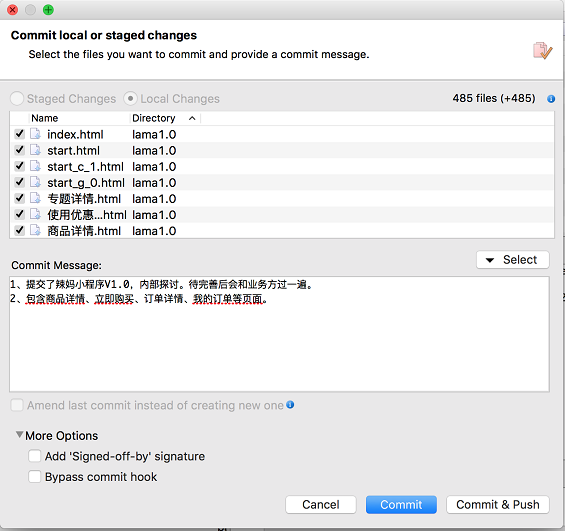Click the info icon beside 485 files count
Image resolution: width=565 pixels, height=531 pixels.
[x=551, y=99]
